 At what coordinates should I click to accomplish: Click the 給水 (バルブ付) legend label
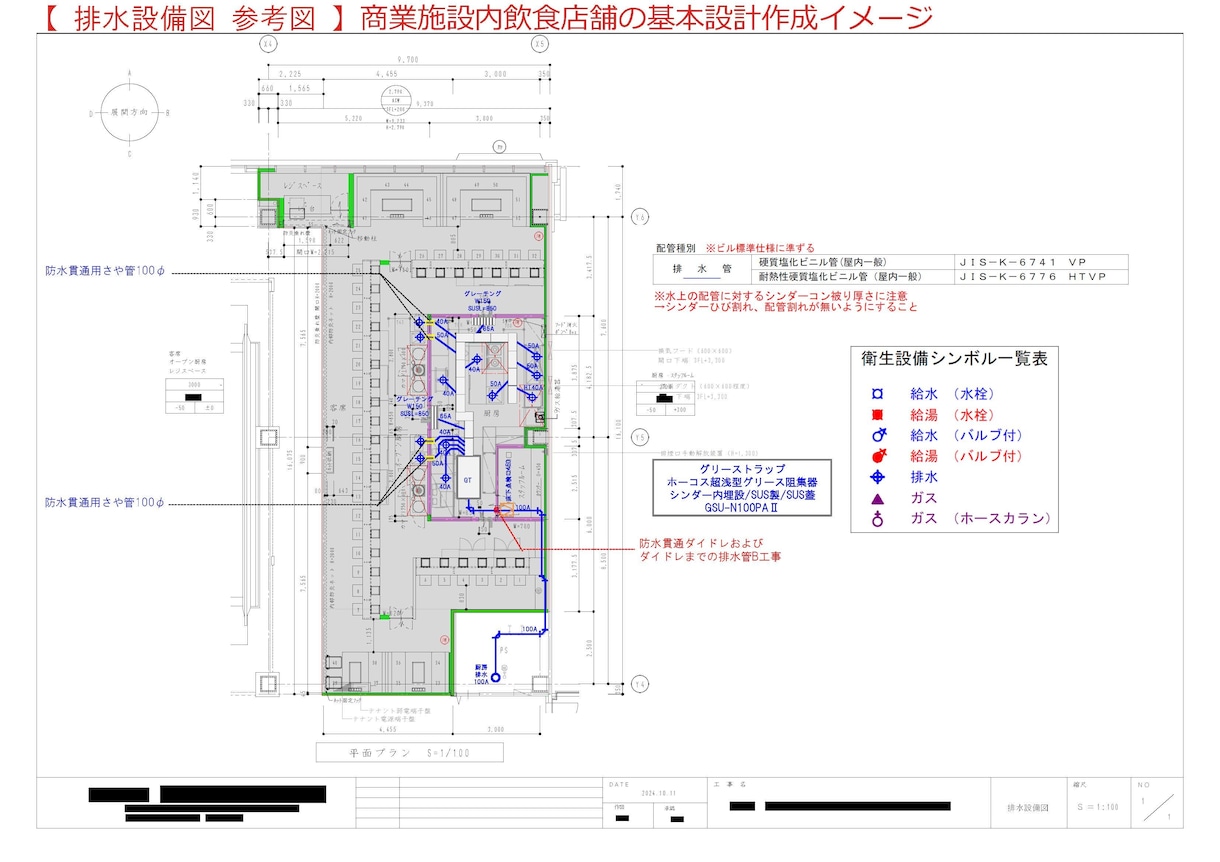coord(966,435)
